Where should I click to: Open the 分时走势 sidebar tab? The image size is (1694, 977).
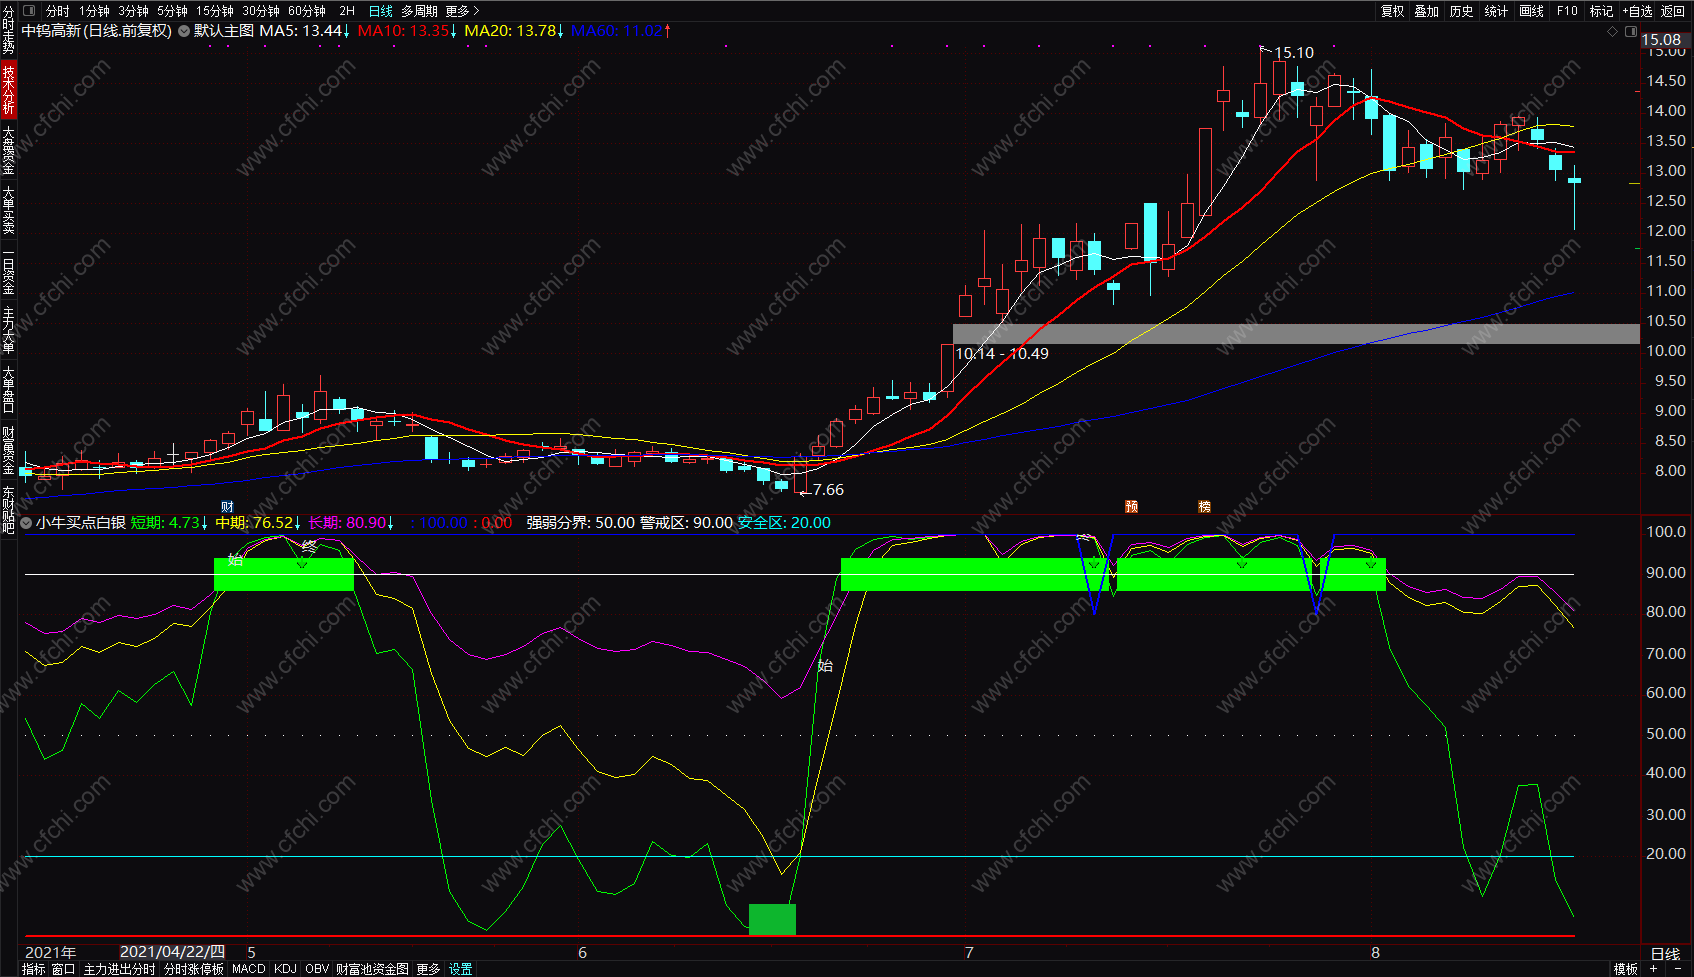tap(8, 30)
